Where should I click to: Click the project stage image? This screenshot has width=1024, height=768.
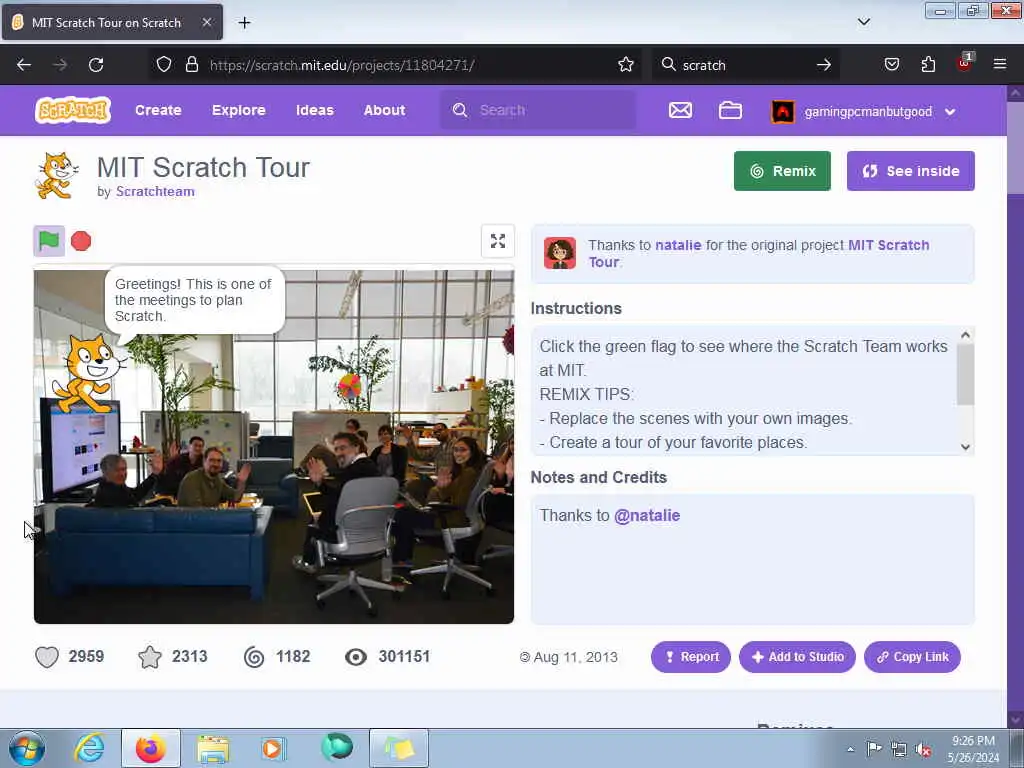pos(274,444)
